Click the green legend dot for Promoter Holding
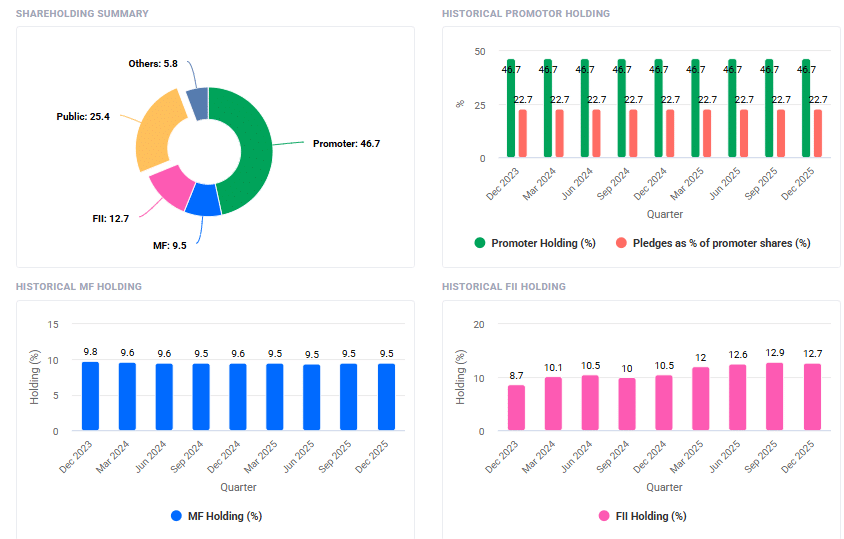844x539 pixels. pyautogui.click(x=480, y=243)
